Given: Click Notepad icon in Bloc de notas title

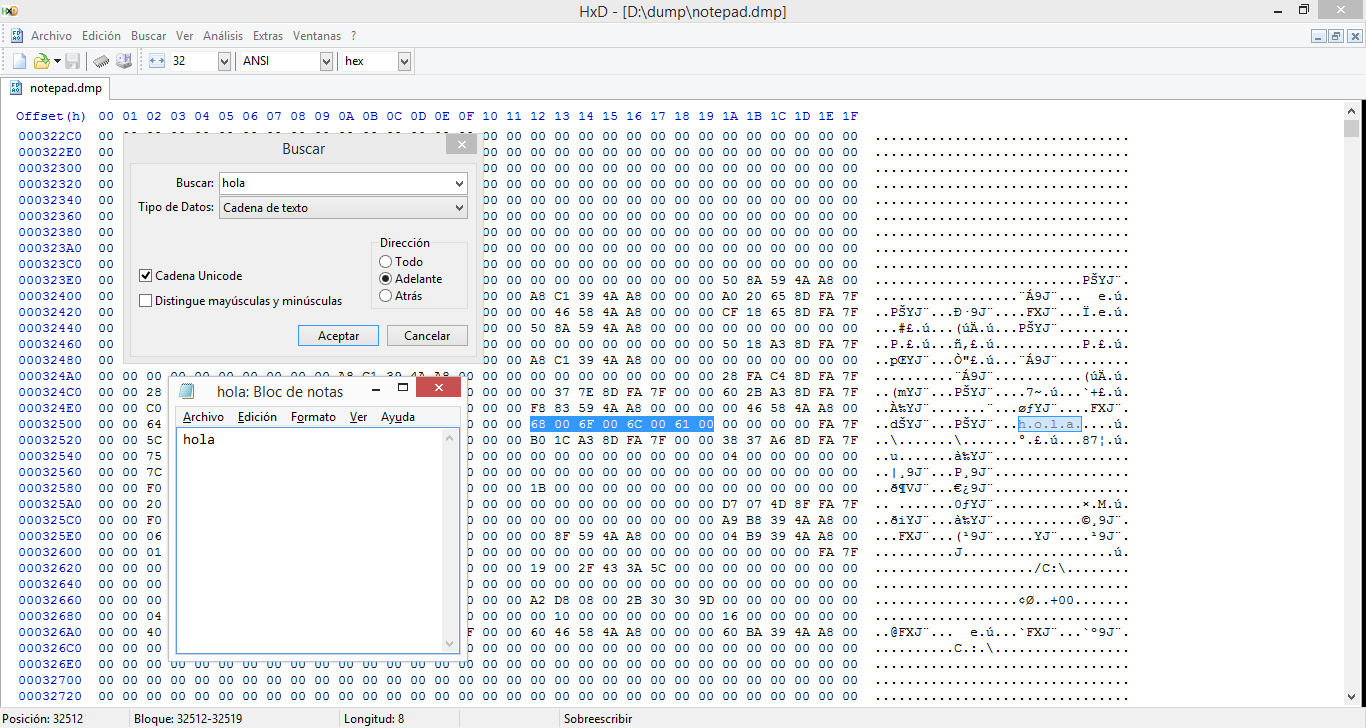Looking at the screenshot, I should click(x=186, y=391).
